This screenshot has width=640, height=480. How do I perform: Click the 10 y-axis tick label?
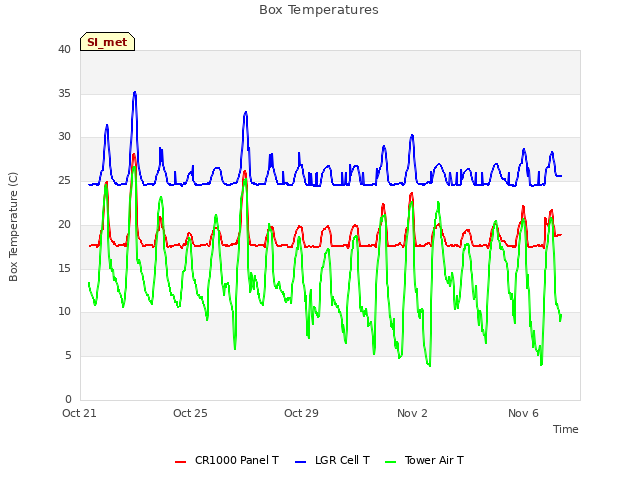(x=64, y=311)
